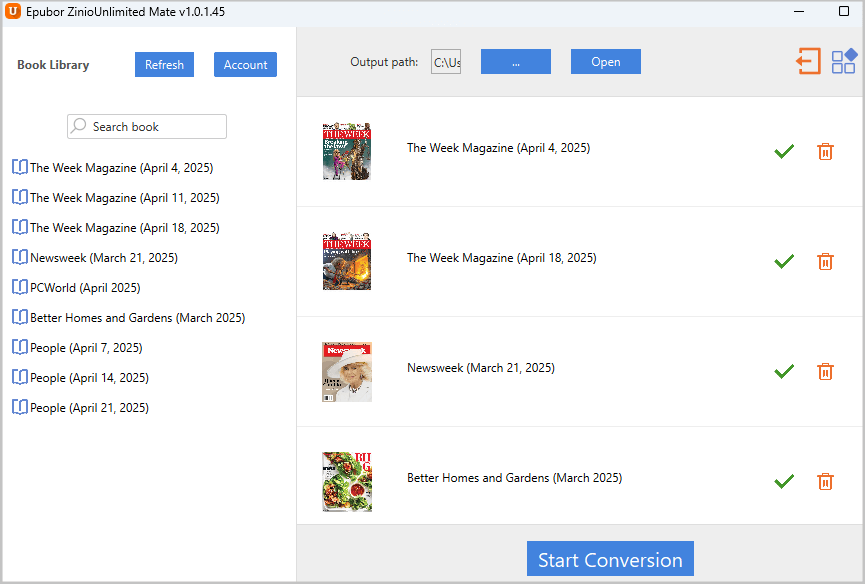The image size is (865, 584).
Task: Click the output path text field
Action: pyautogui.click(x=446, y=62)
